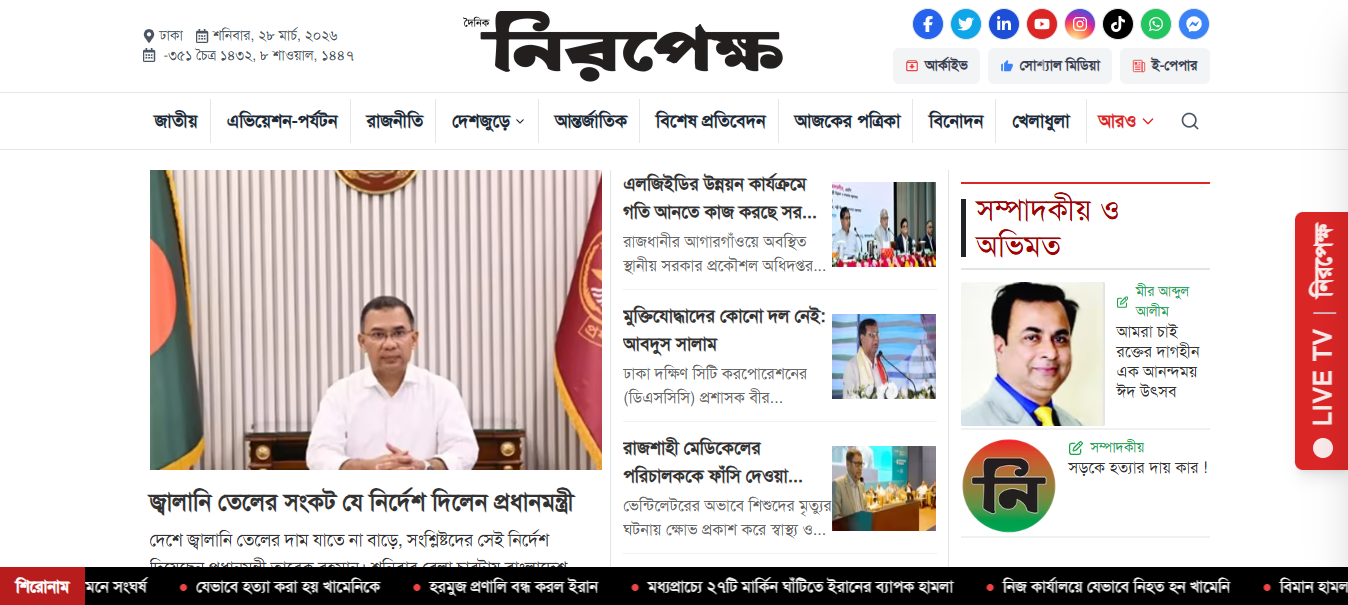Image resolution: width=1348 pixels, height=605 pixels.
Task: Open the TikTok icon
Action: pos(1118,24)
